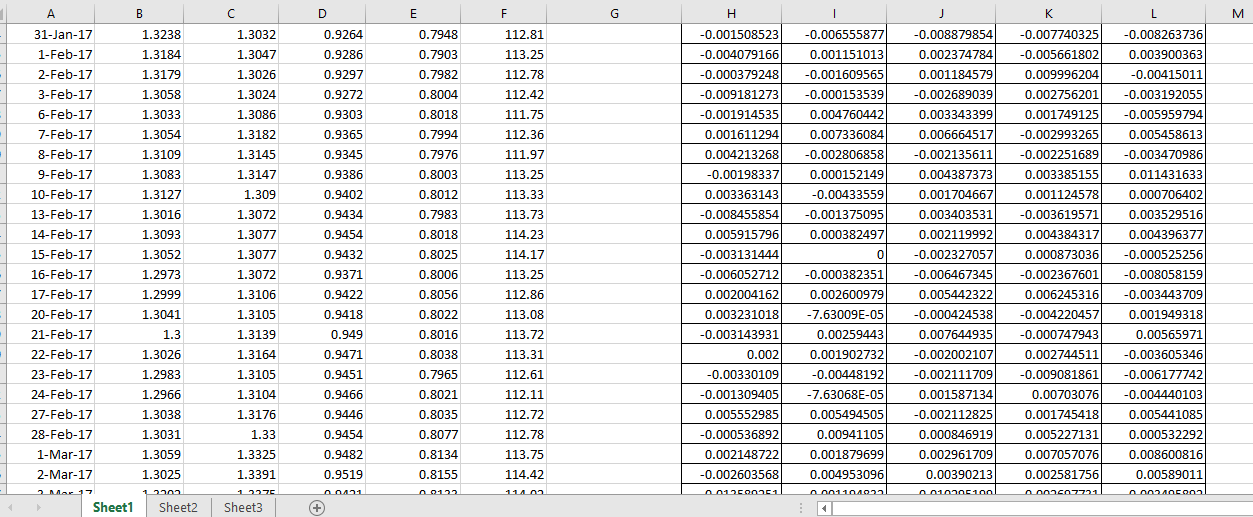Click cell value 114.23
Viewport: 1253px width, 517px height.
point(503,234)
